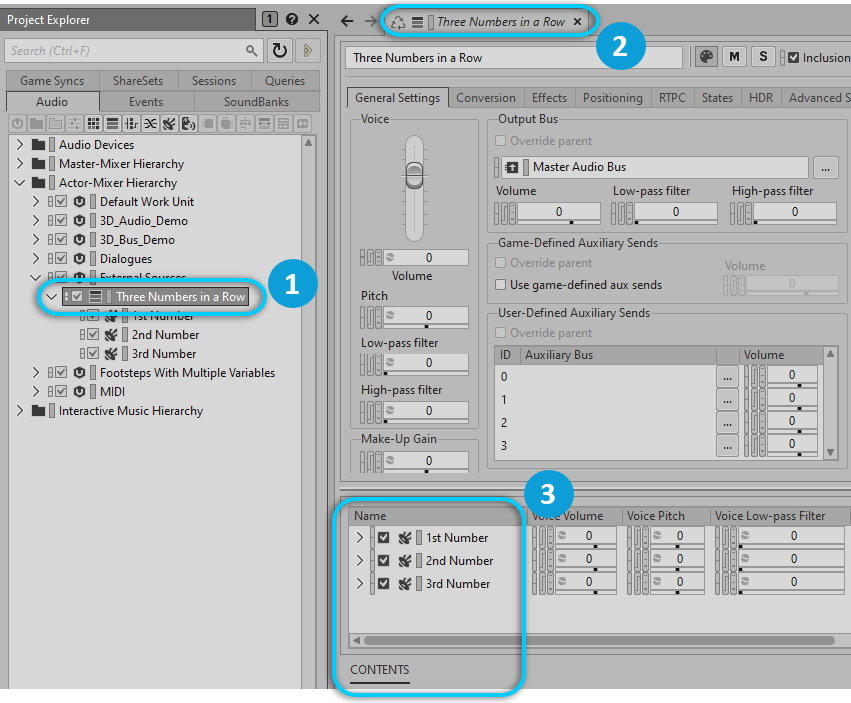Click the Project Explorer help question mark icon
This screenshot has width=851, height=703.
291,19
